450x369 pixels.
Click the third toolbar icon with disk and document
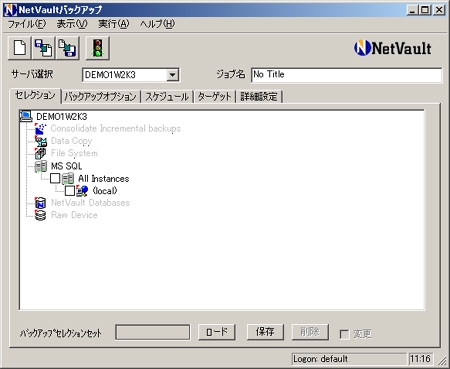(x=68, y=48)
